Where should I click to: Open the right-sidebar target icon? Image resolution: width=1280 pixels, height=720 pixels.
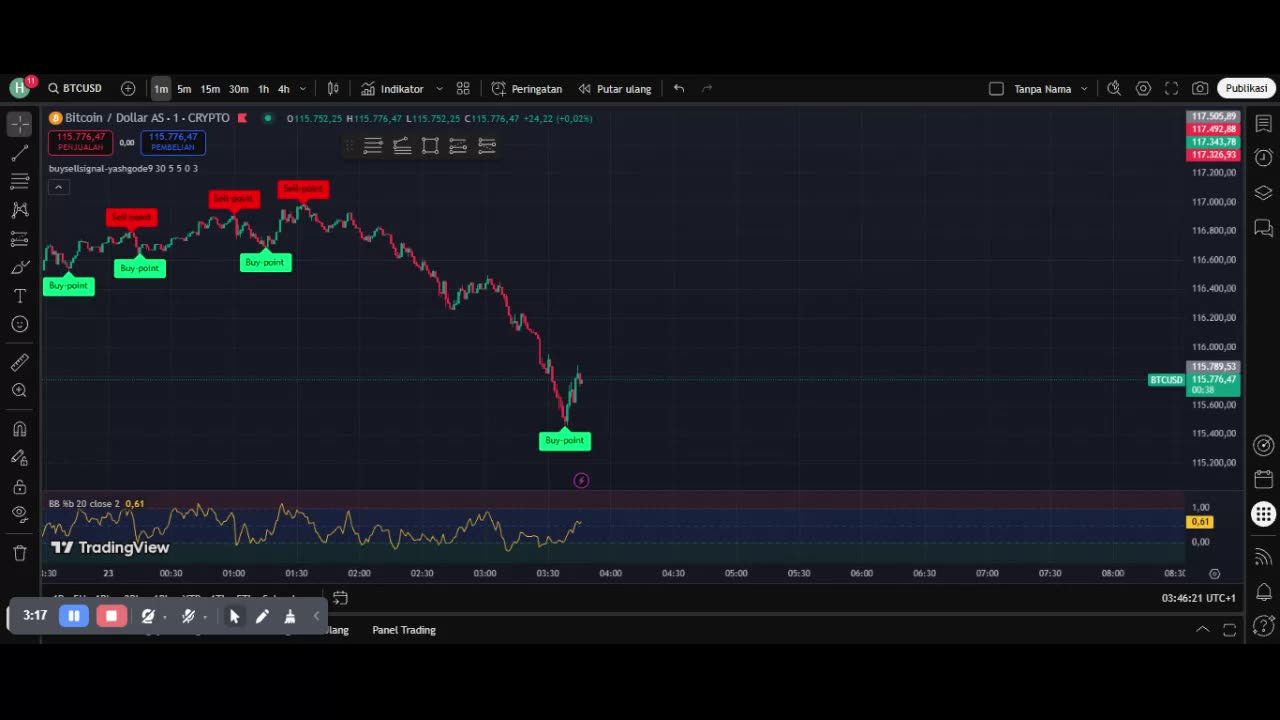coord(1263,446)
